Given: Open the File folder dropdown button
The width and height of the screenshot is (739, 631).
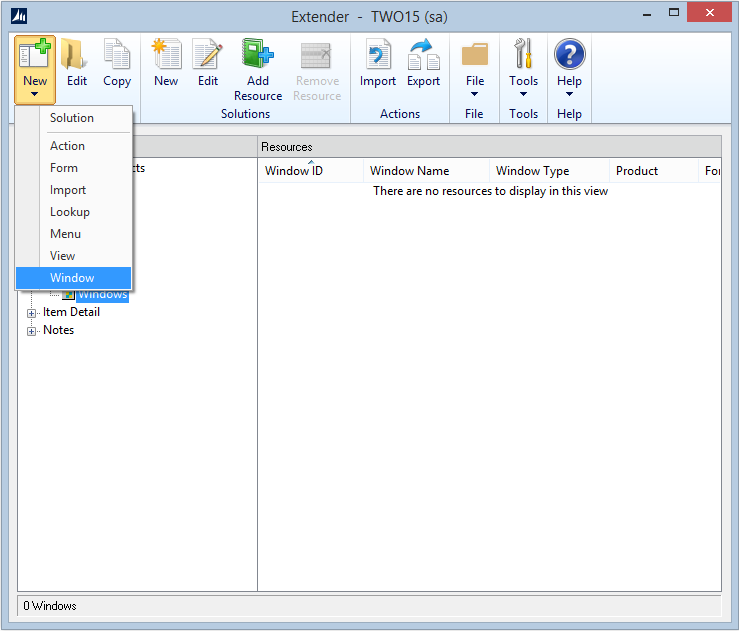Looking at the screenshot, I should click(x=475, y=69).
